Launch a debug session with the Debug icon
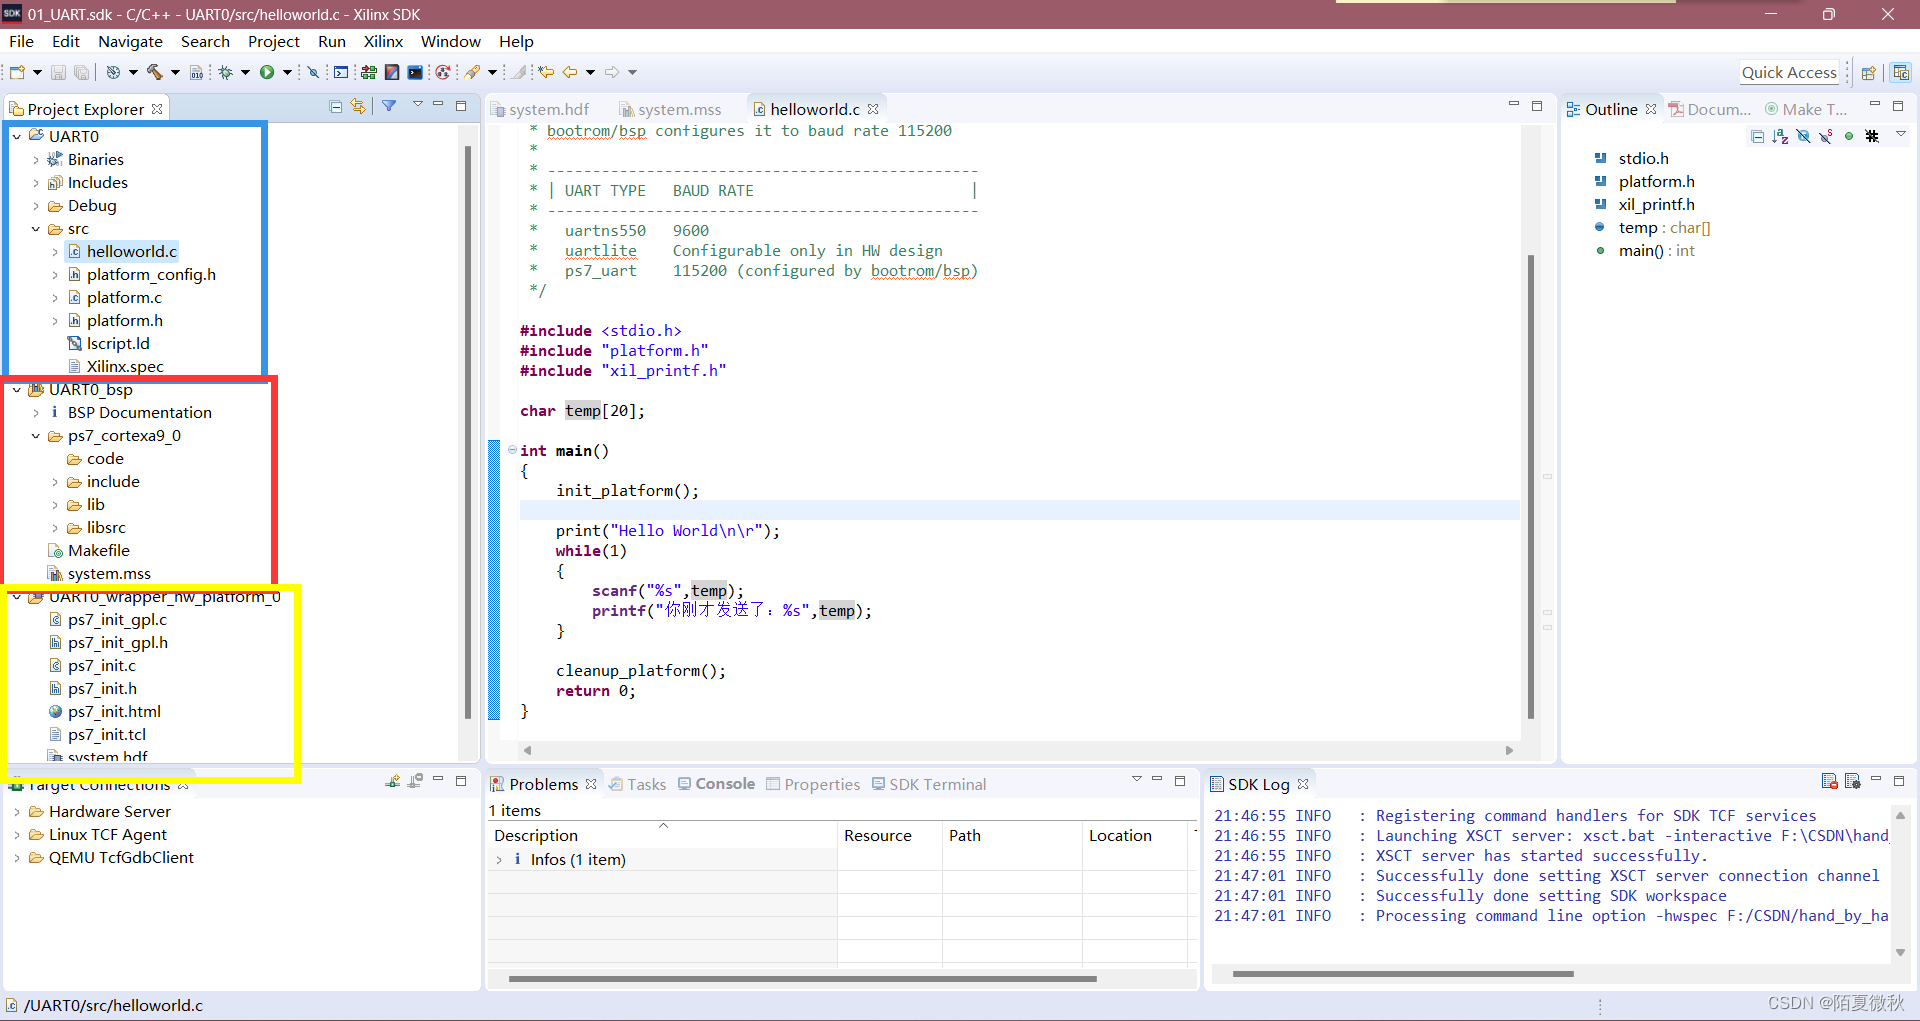 tap(225, 71)
